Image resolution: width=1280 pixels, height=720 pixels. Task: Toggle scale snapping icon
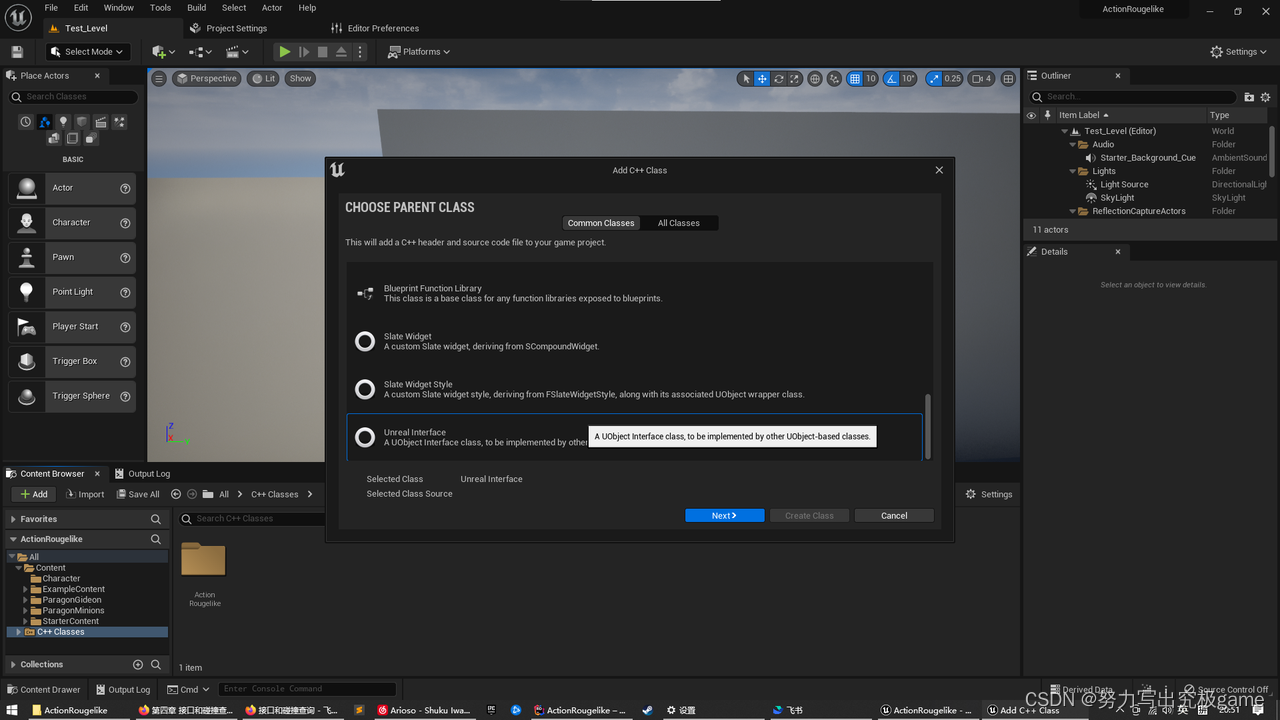tap(934, 78)
